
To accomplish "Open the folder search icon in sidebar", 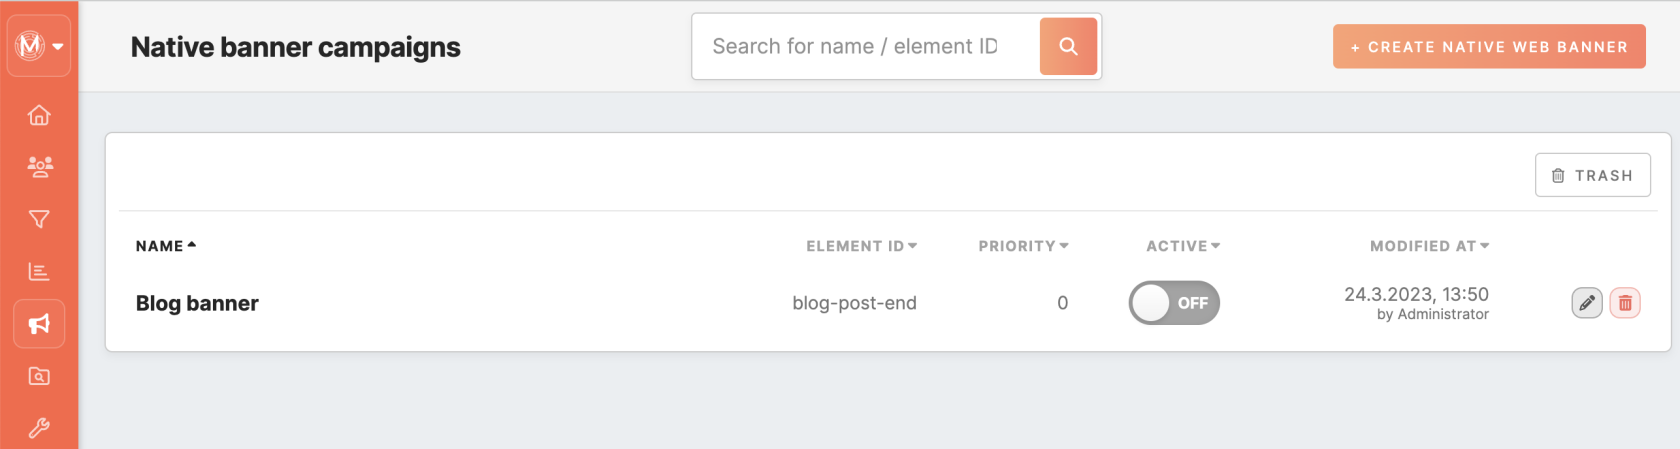I will (39, 376).
